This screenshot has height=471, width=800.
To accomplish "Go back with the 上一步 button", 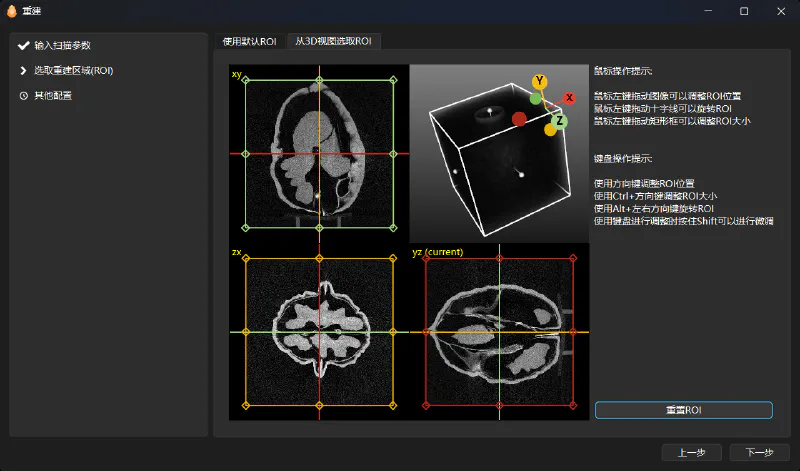I will tap(692, 453).
